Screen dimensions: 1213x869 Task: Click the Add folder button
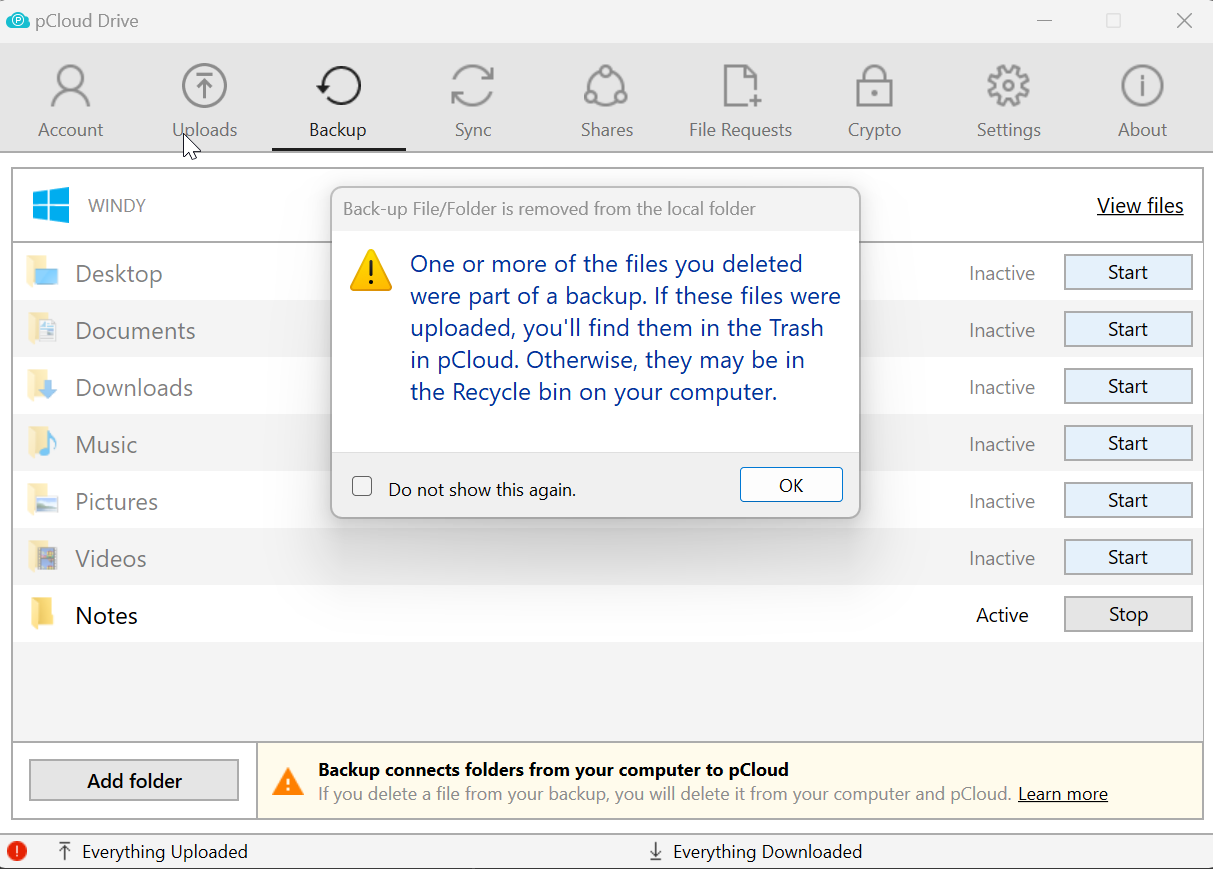[134, 781]
